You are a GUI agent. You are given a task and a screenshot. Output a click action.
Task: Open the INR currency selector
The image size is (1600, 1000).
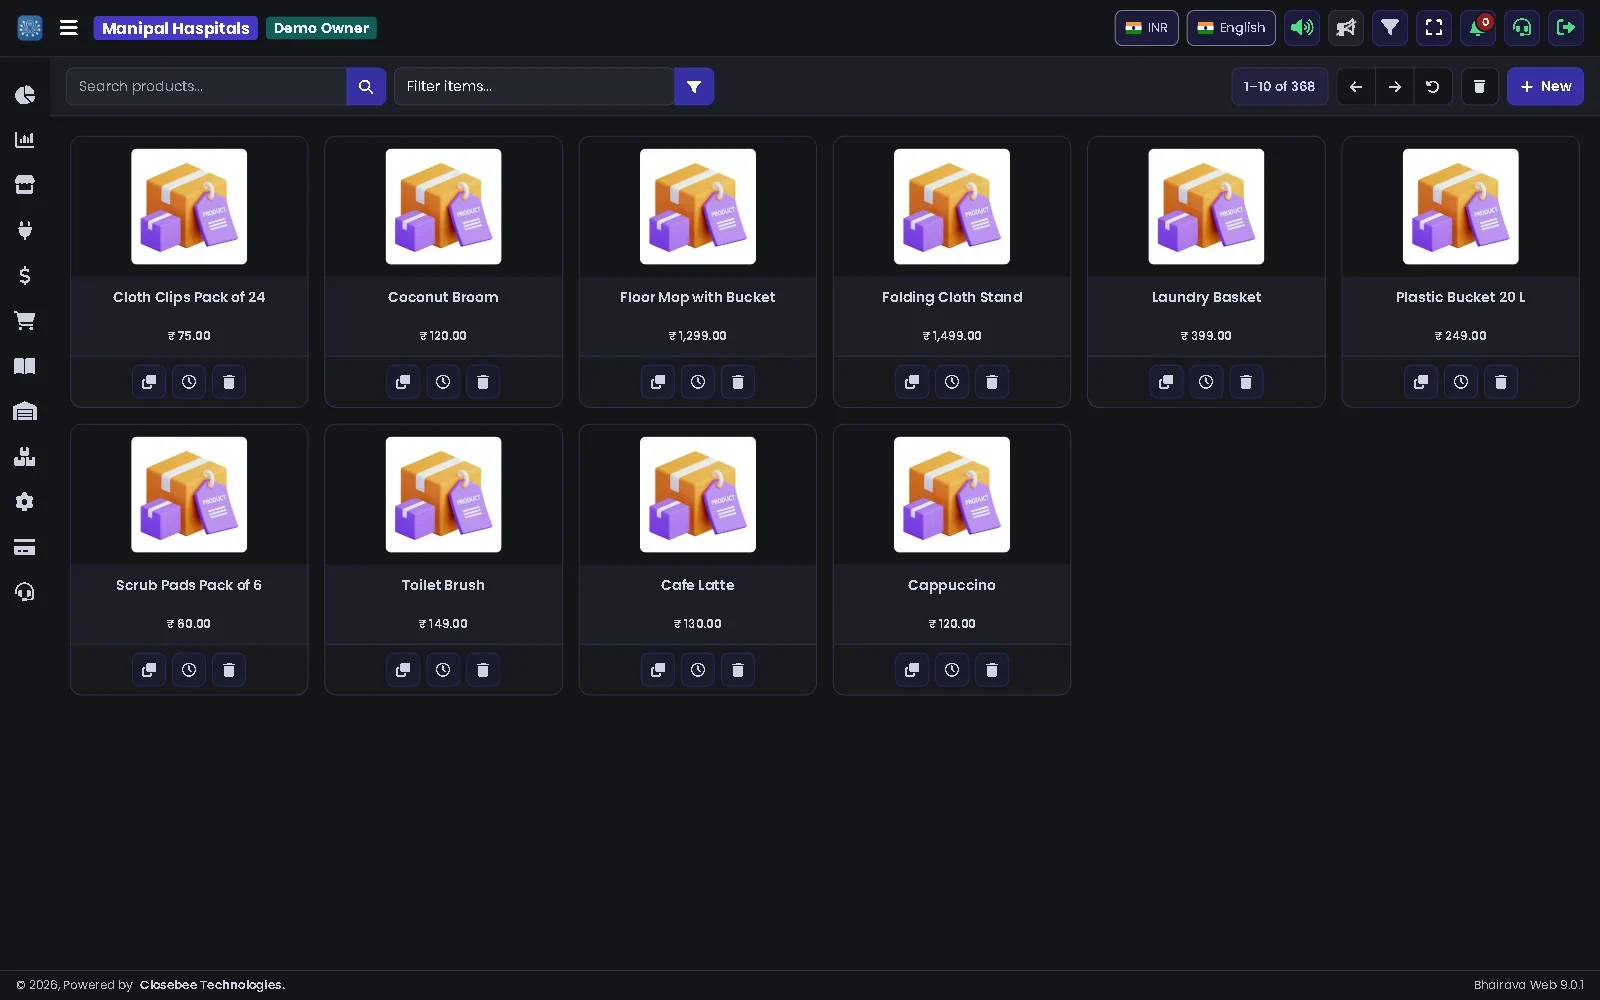[1147, 28]
